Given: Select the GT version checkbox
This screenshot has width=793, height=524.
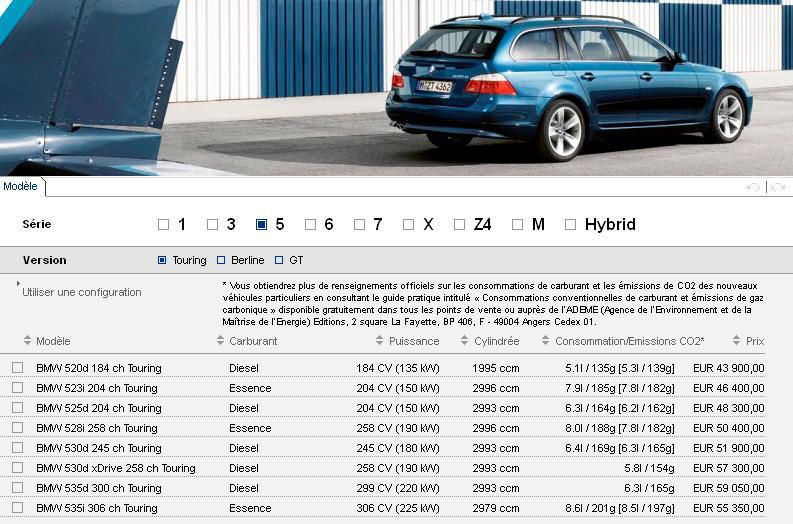Looking at the screenshot, I should 279,260.
